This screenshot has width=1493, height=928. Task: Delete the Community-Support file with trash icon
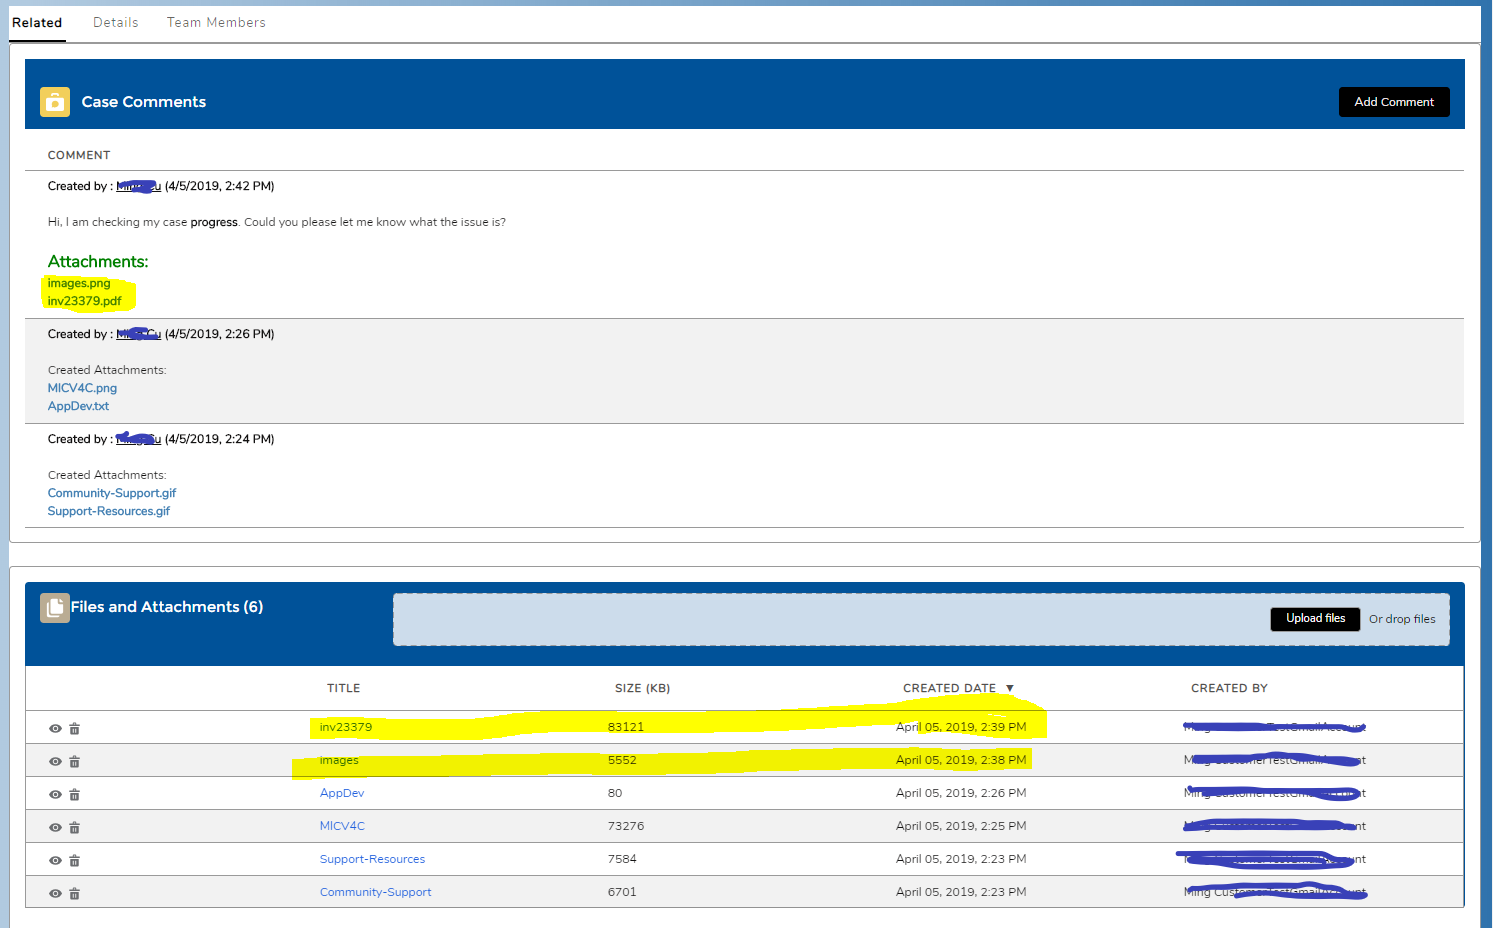point(74,894)
